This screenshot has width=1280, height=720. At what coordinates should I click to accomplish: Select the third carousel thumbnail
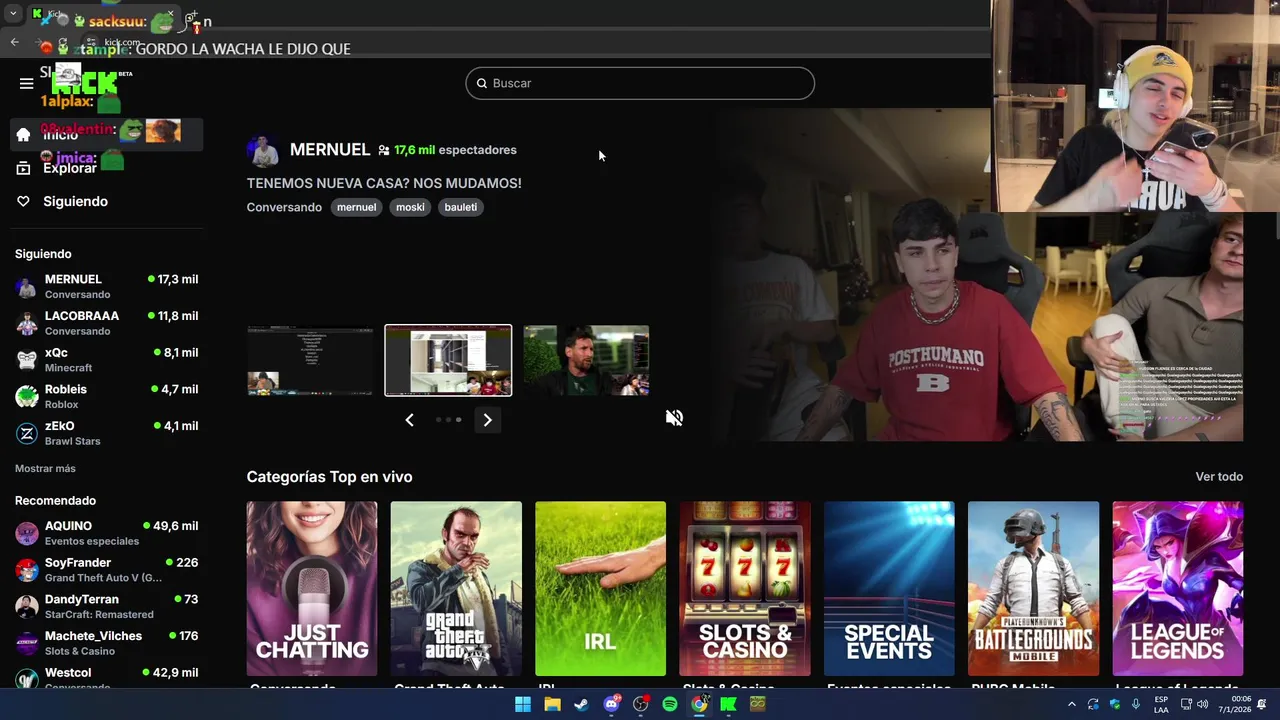tap(586, 360)
